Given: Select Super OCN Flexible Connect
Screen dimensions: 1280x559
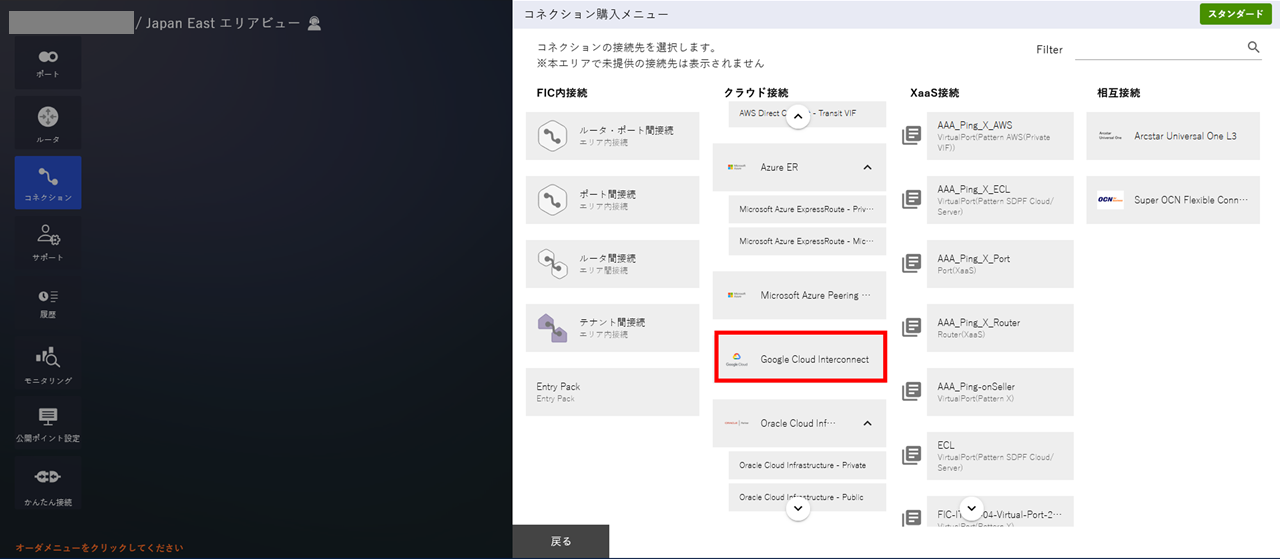Looking at the screenshot, I should (x=1173, y=200).
